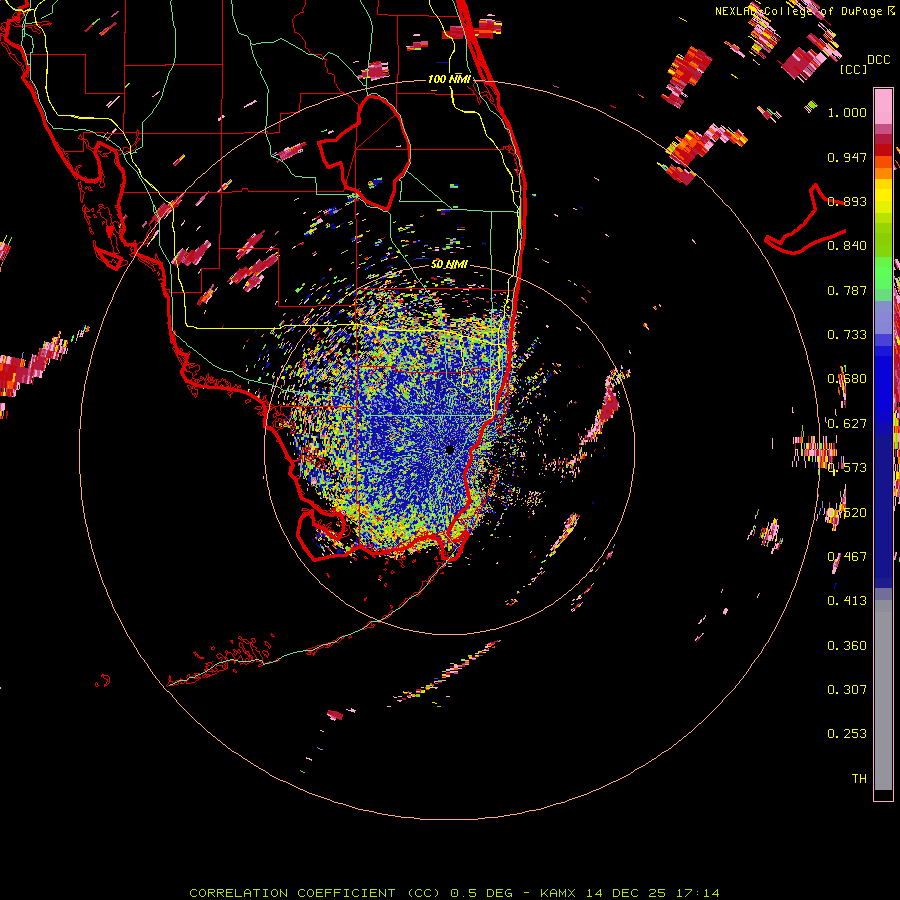Select the 0.360 scale value
This screenshot has width=900, height=900.
[847, 646]
